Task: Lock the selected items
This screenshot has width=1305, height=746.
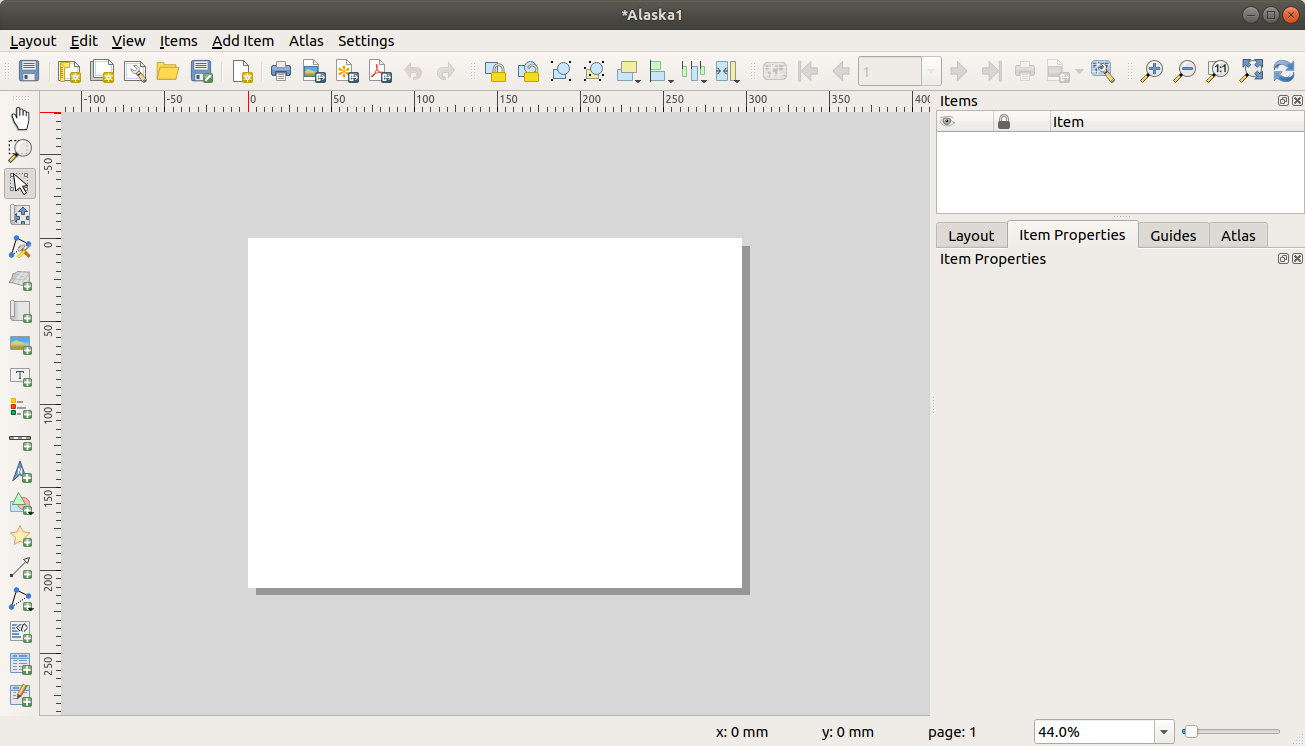Action: click(495, 71)
